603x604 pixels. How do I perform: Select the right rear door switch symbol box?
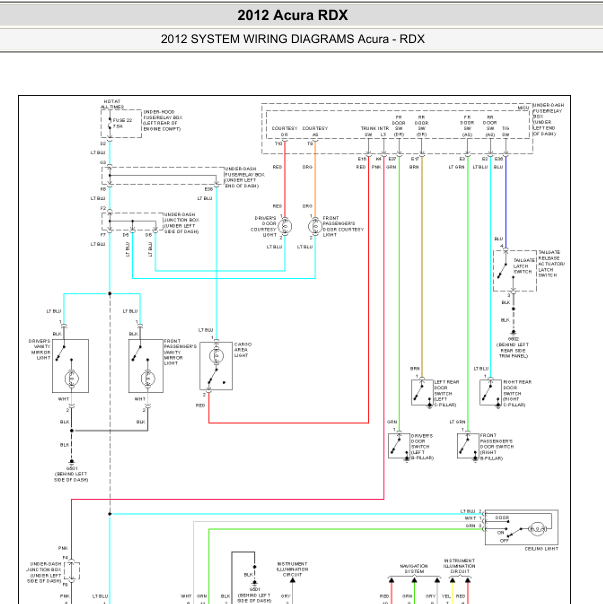(490, 392)
